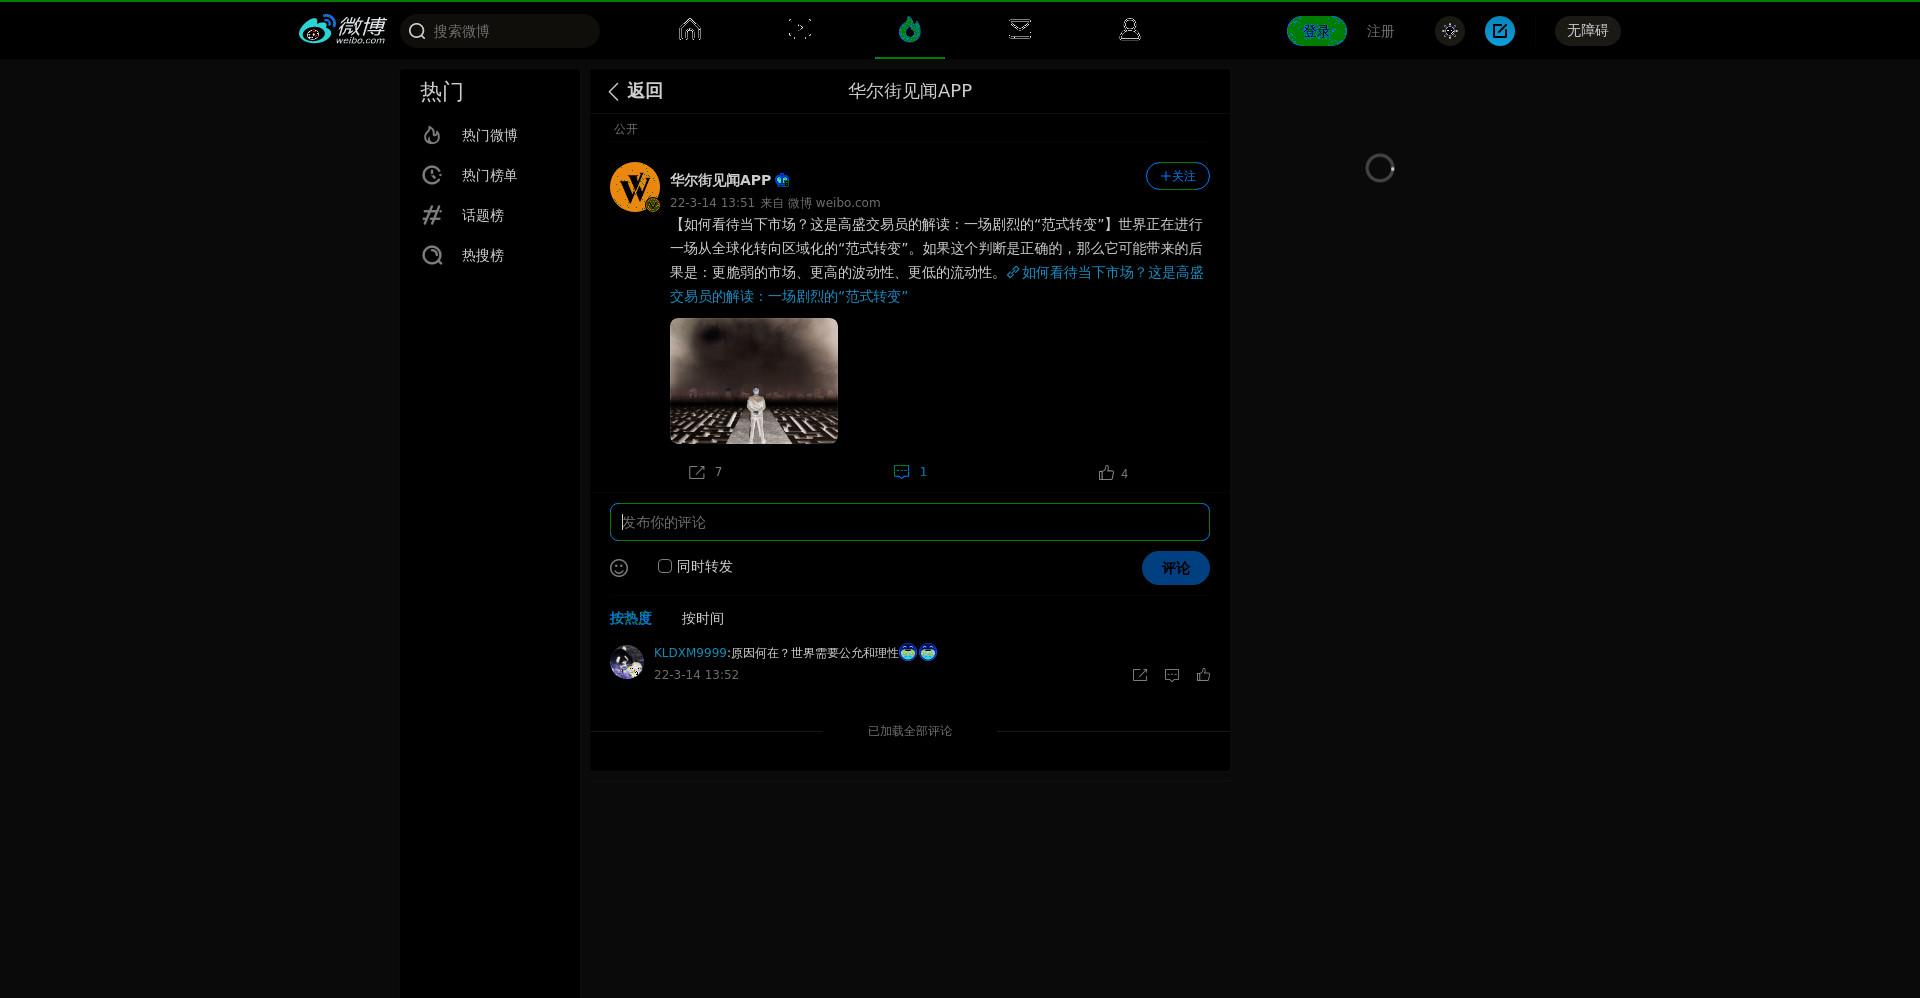Reply to KLDXM9999's comment
The image size is (1920, 998).
1172,675
